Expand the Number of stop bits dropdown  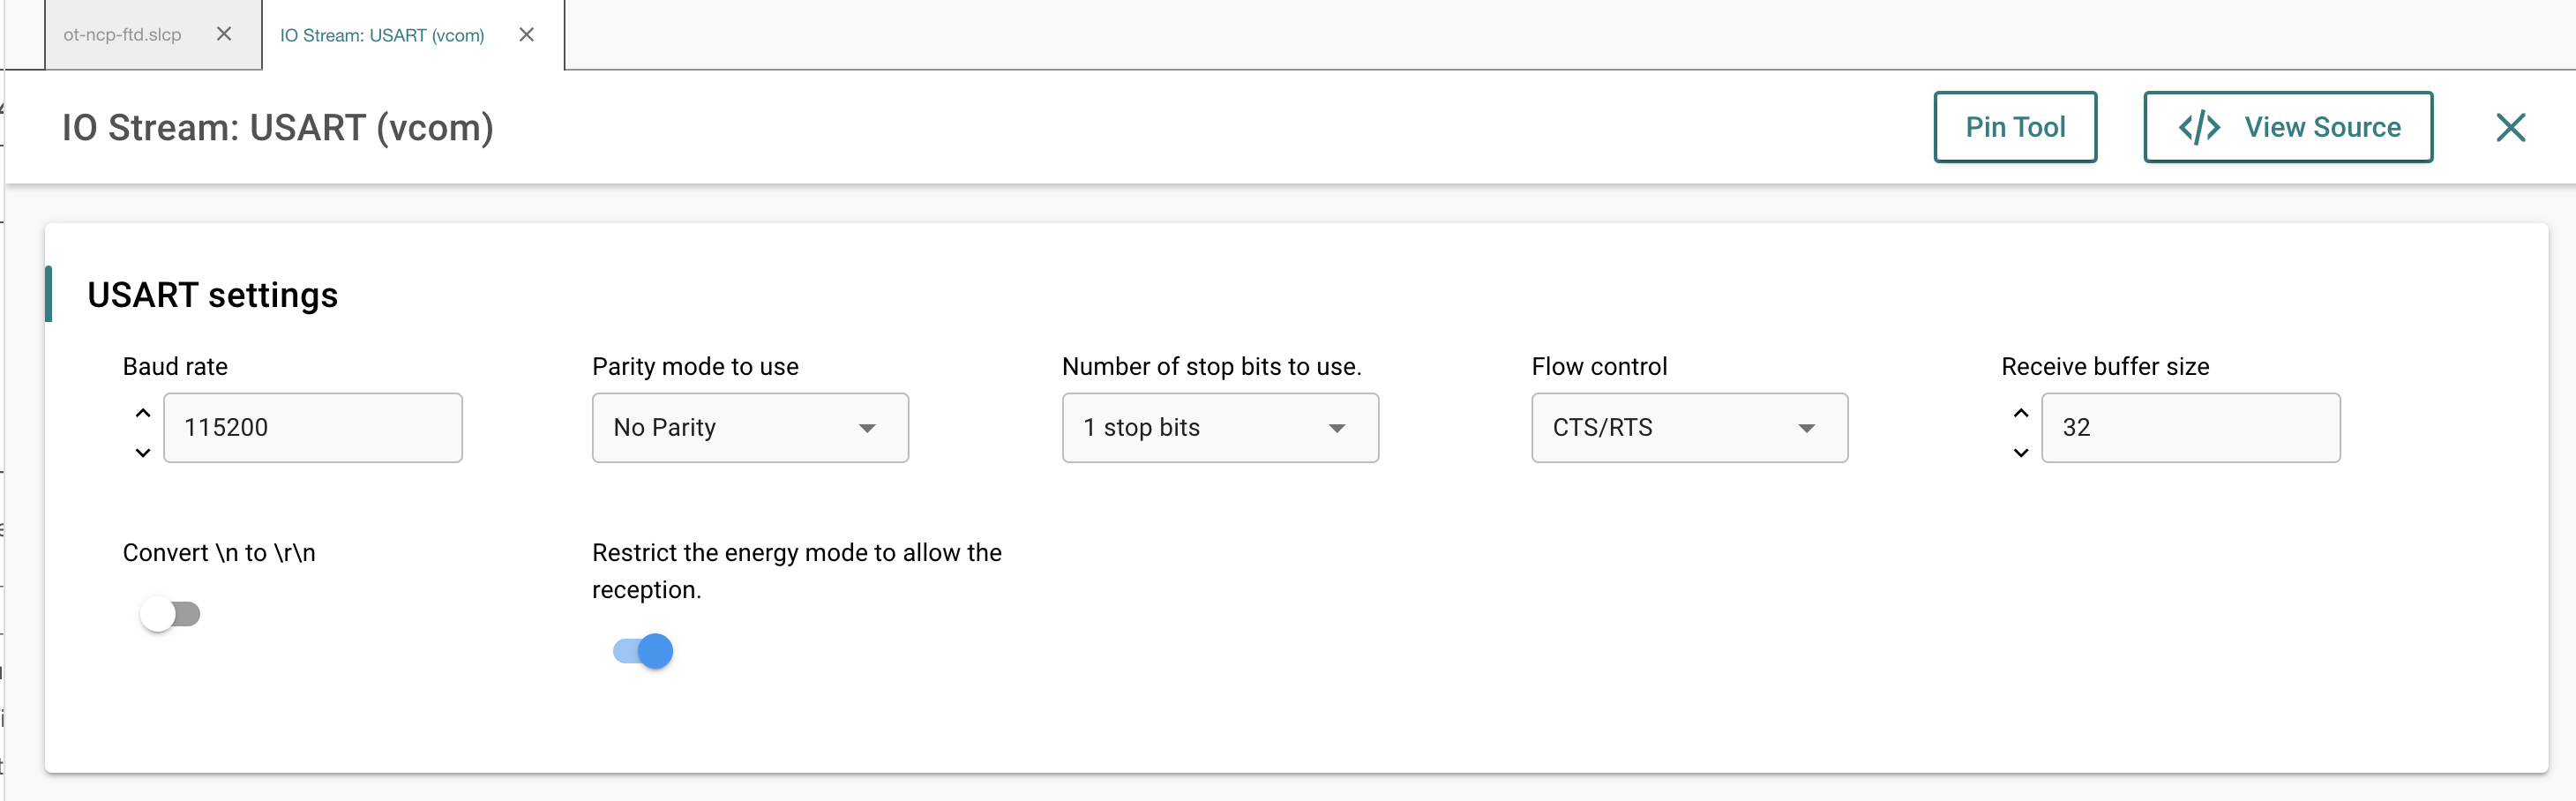pyautogui.click(x=1220, y=428)
